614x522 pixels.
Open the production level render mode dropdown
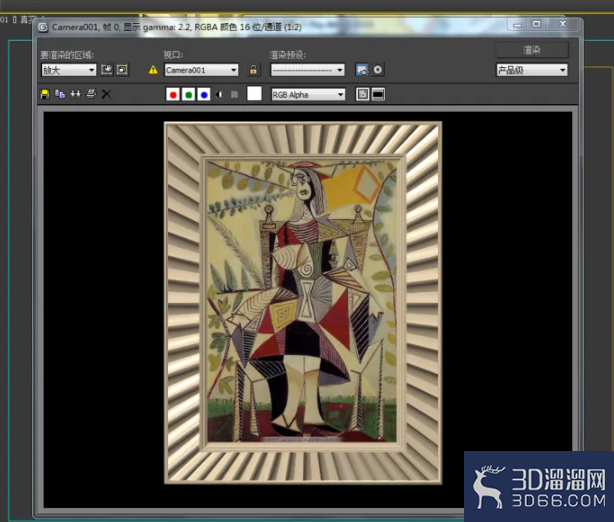tap(532, 70)
